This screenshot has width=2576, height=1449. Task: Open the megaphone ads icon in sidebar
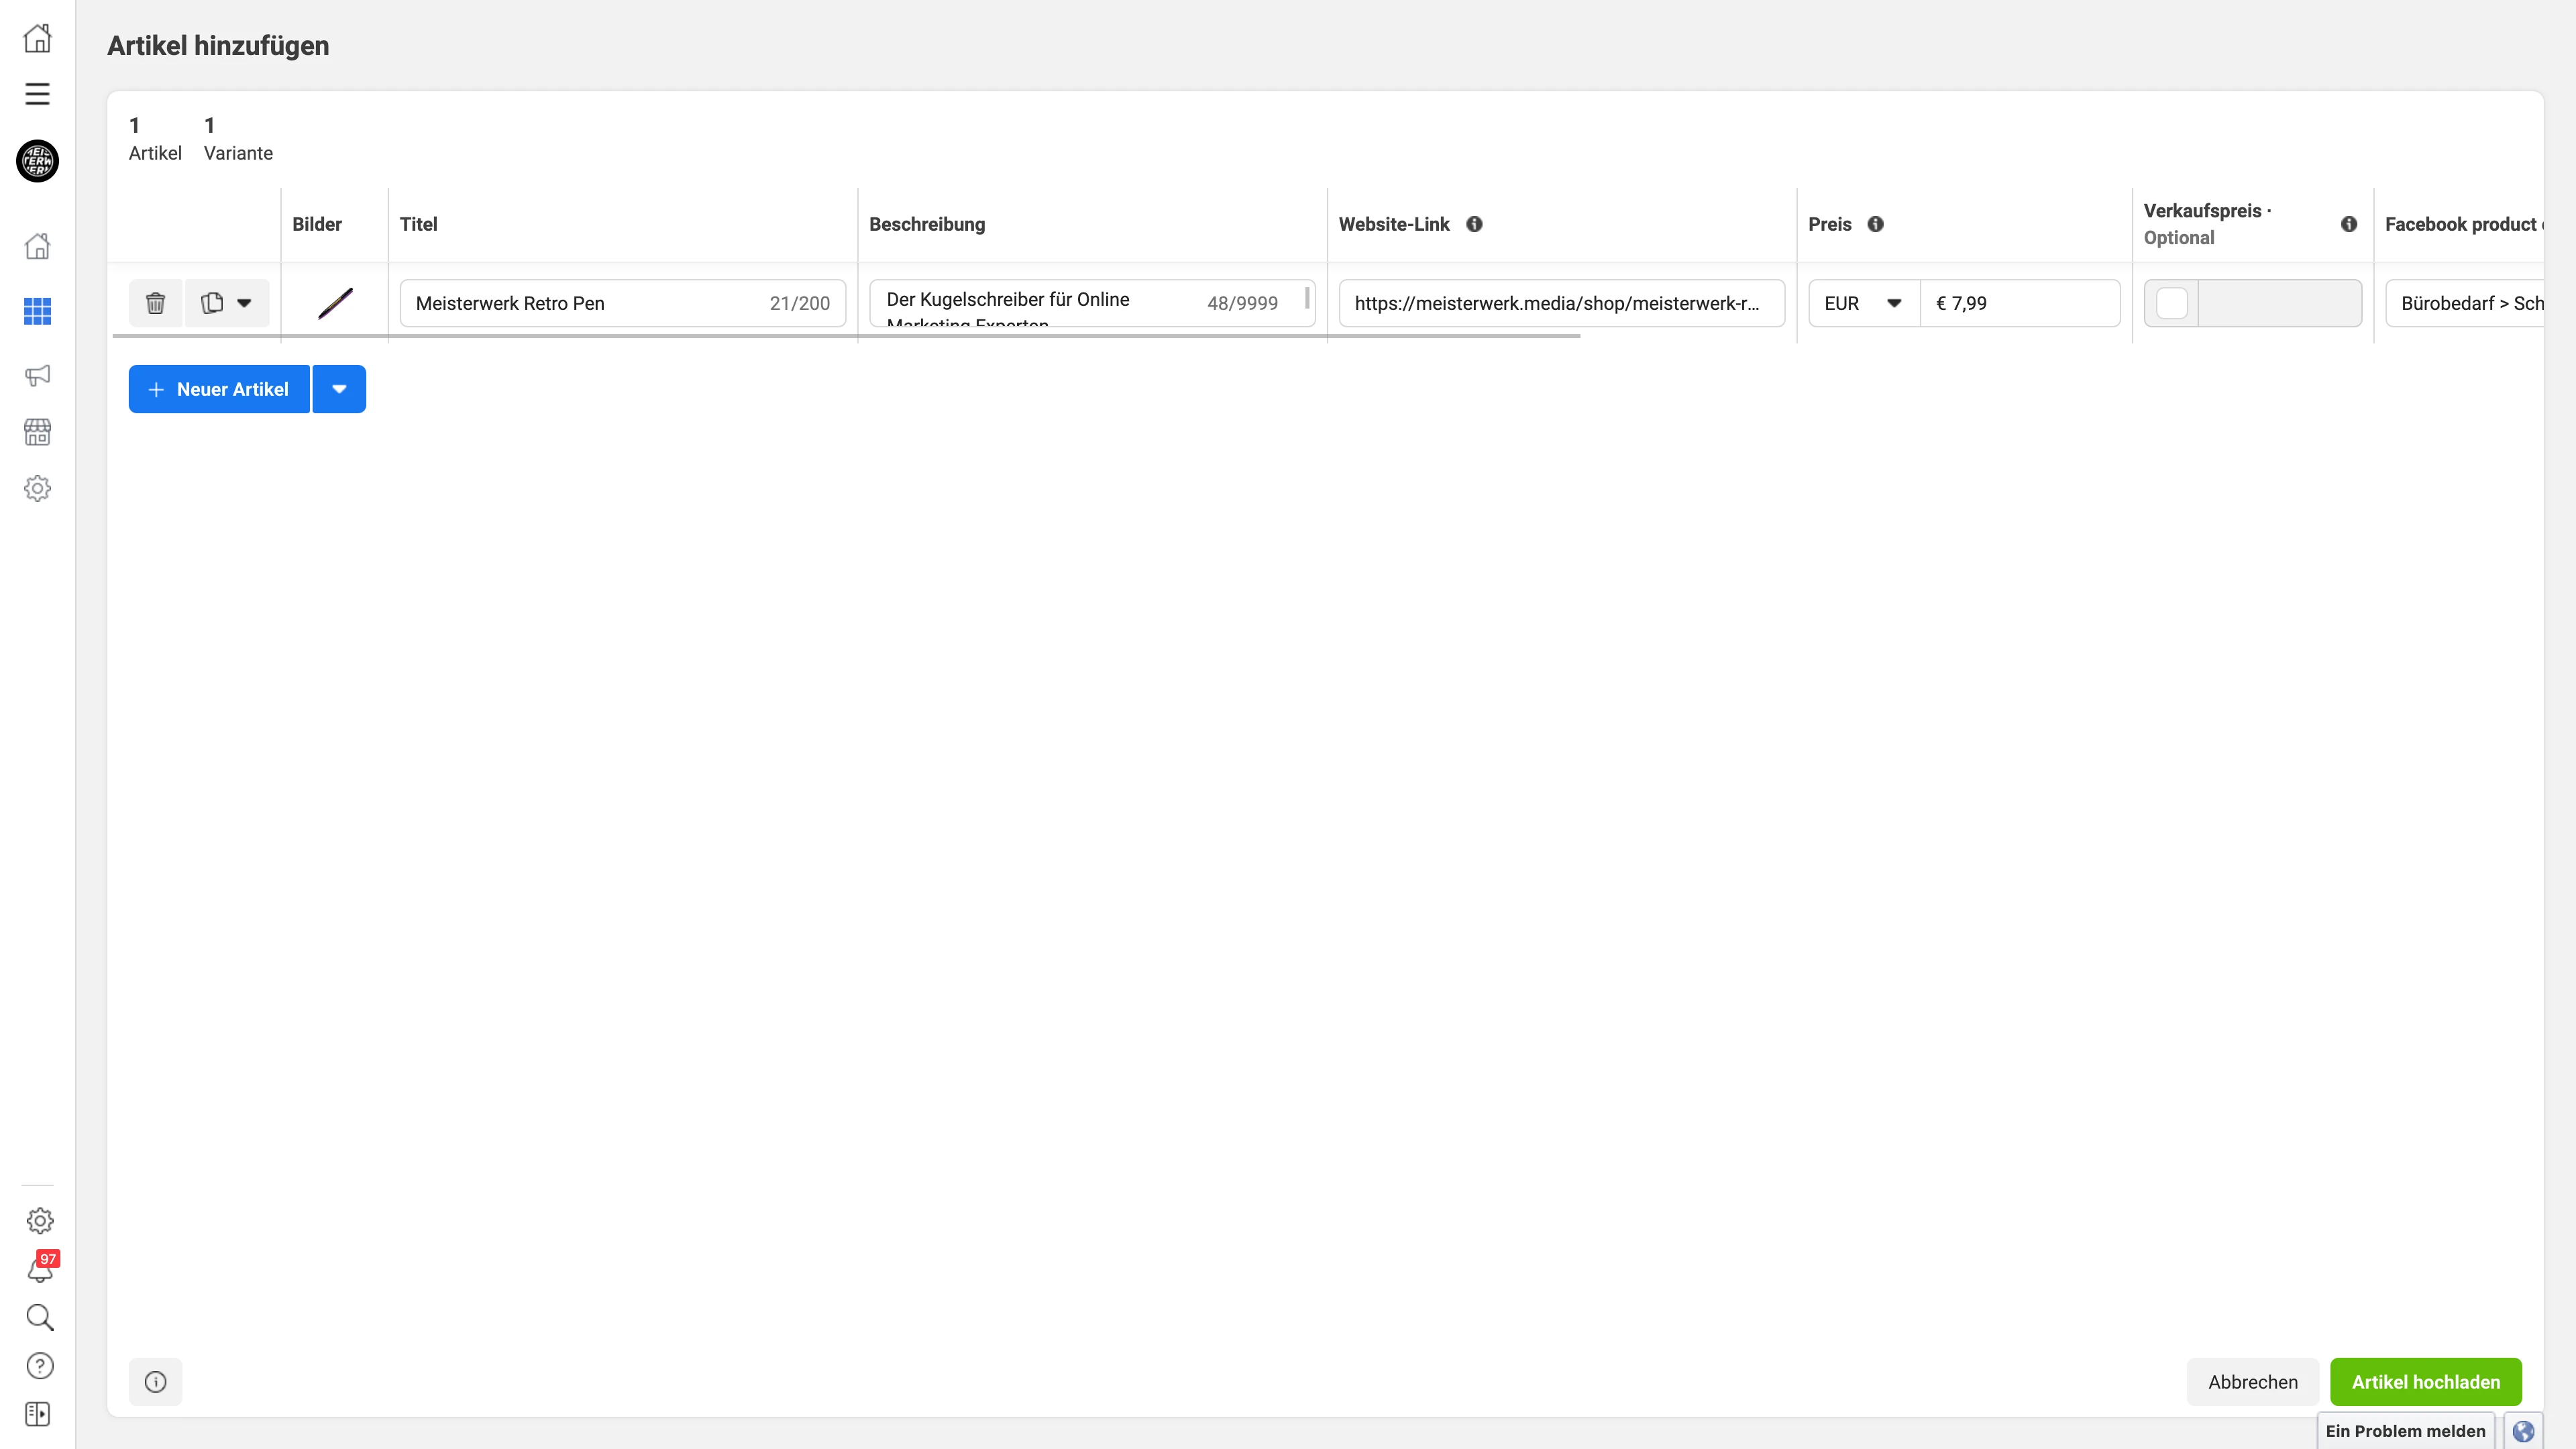37,375
